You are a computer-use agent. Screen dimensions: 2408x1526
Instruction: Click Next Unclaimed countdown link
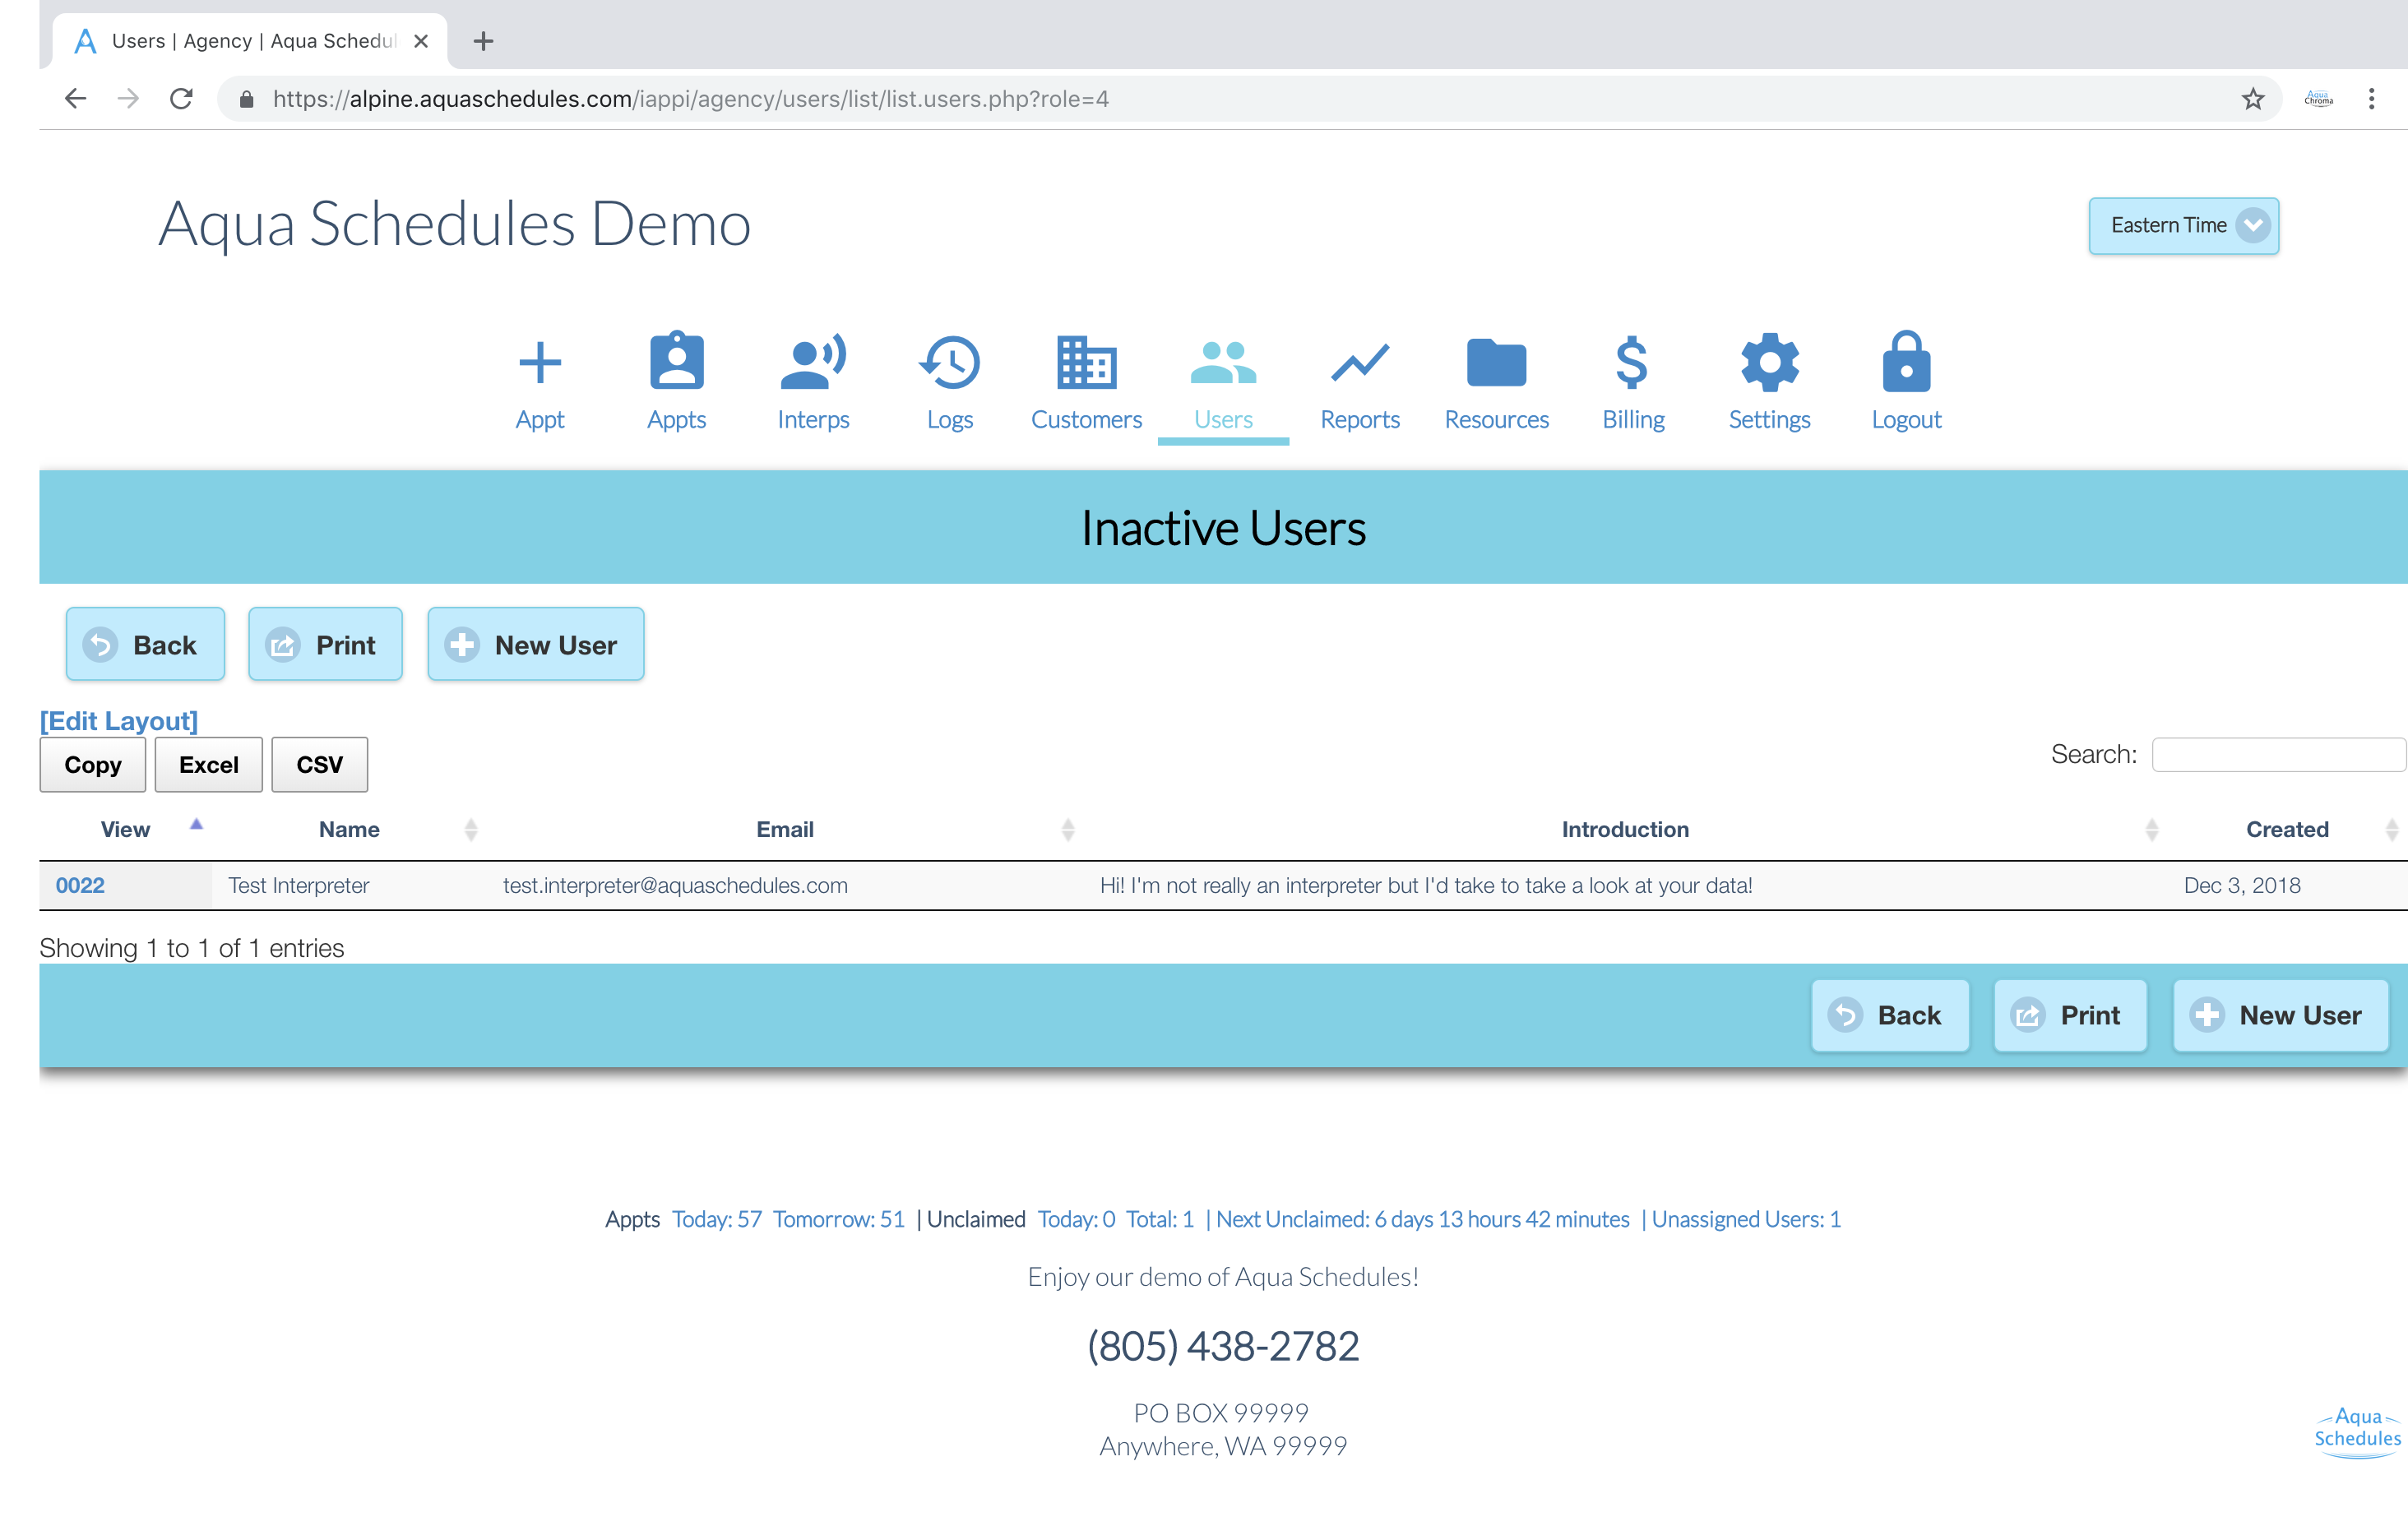tap(1422, 1219)
